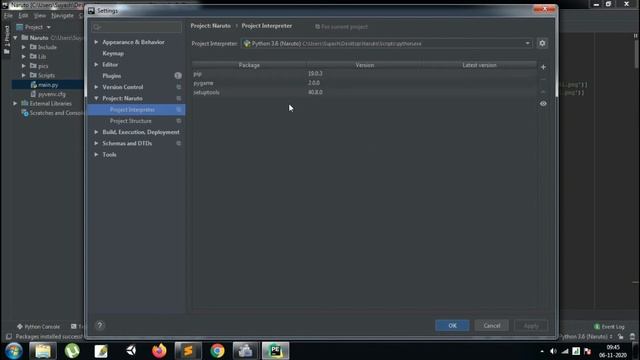Expand pics folder in project tree
The height and width of the screenshot is (360, 640).
(x=24, y=66)
